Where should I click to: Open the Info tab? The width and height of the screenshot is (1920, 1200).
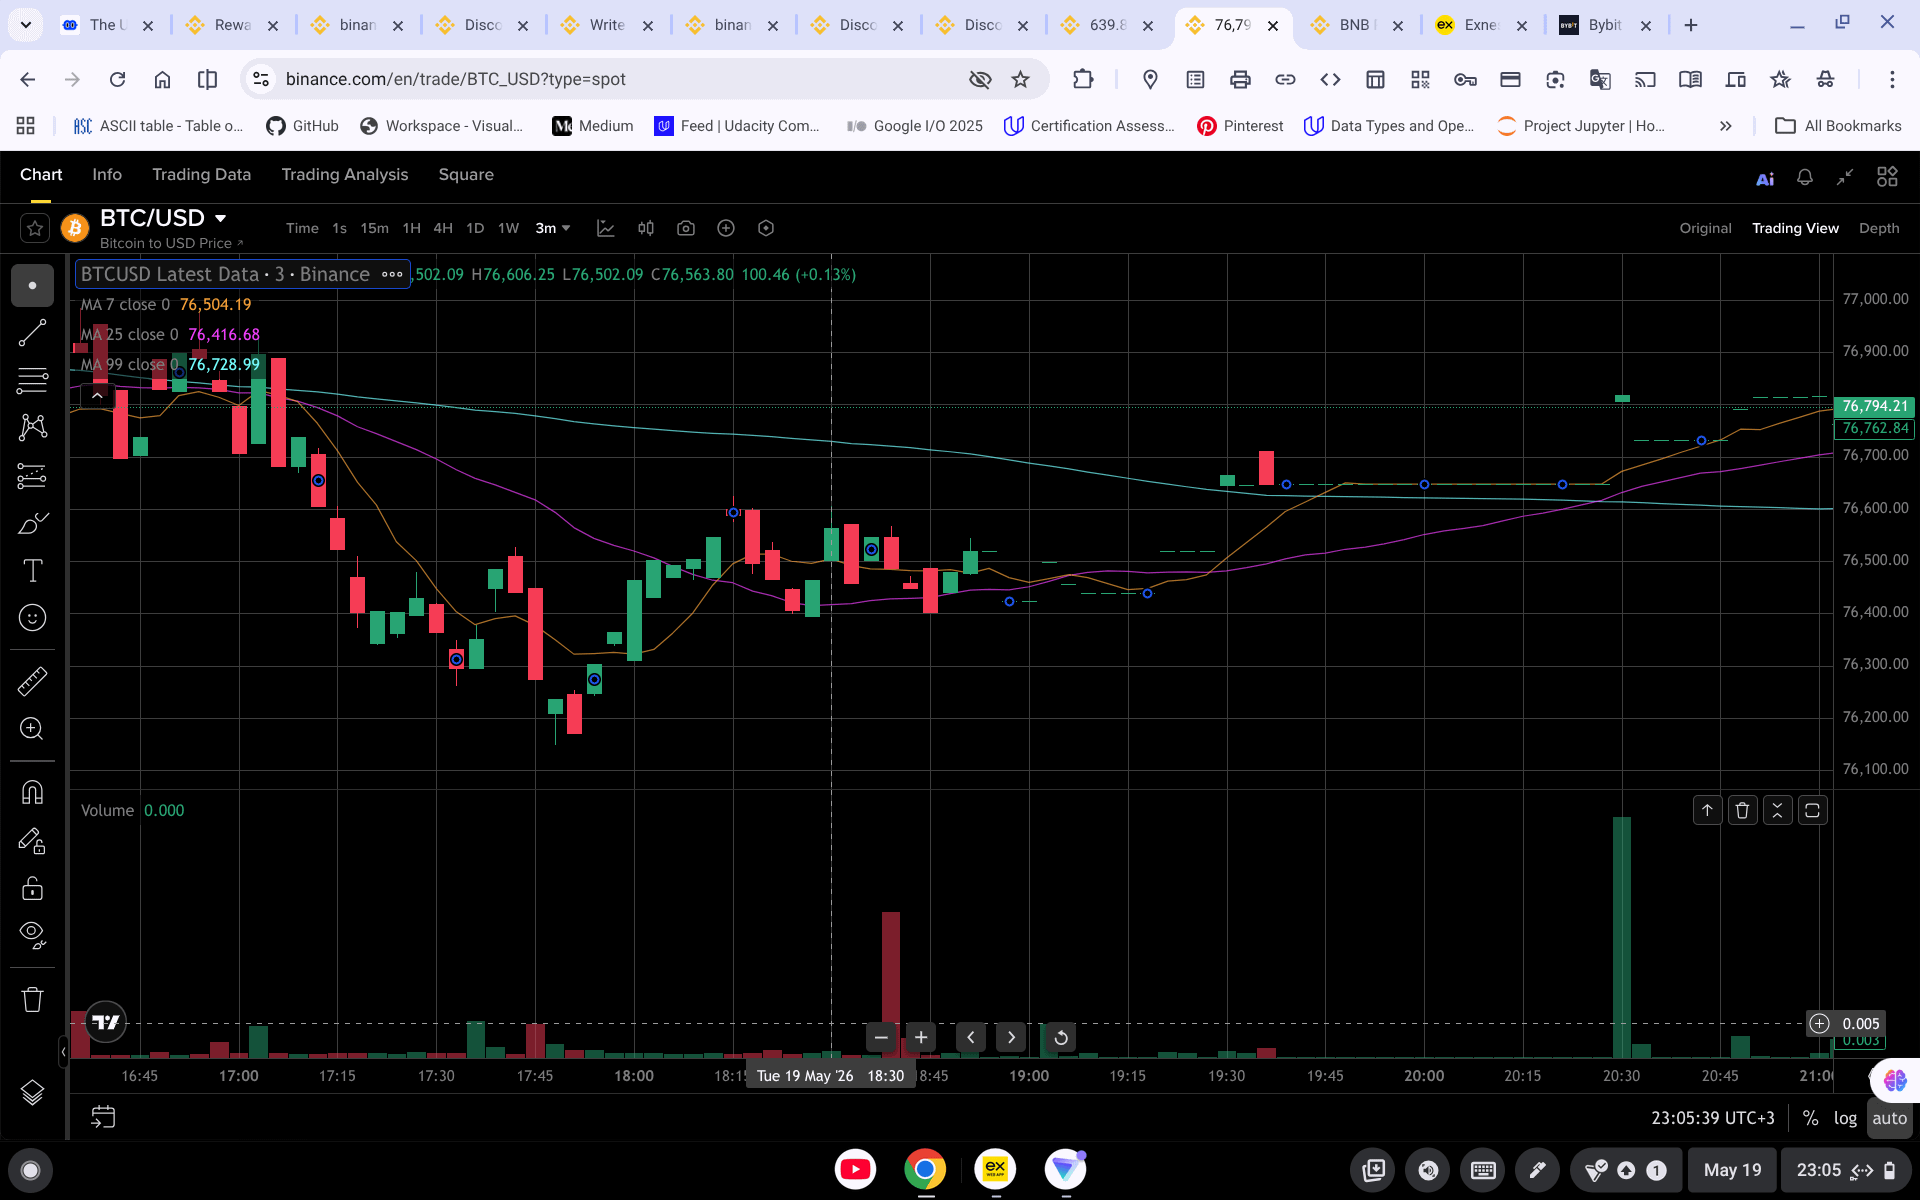(x=107, y=174)
